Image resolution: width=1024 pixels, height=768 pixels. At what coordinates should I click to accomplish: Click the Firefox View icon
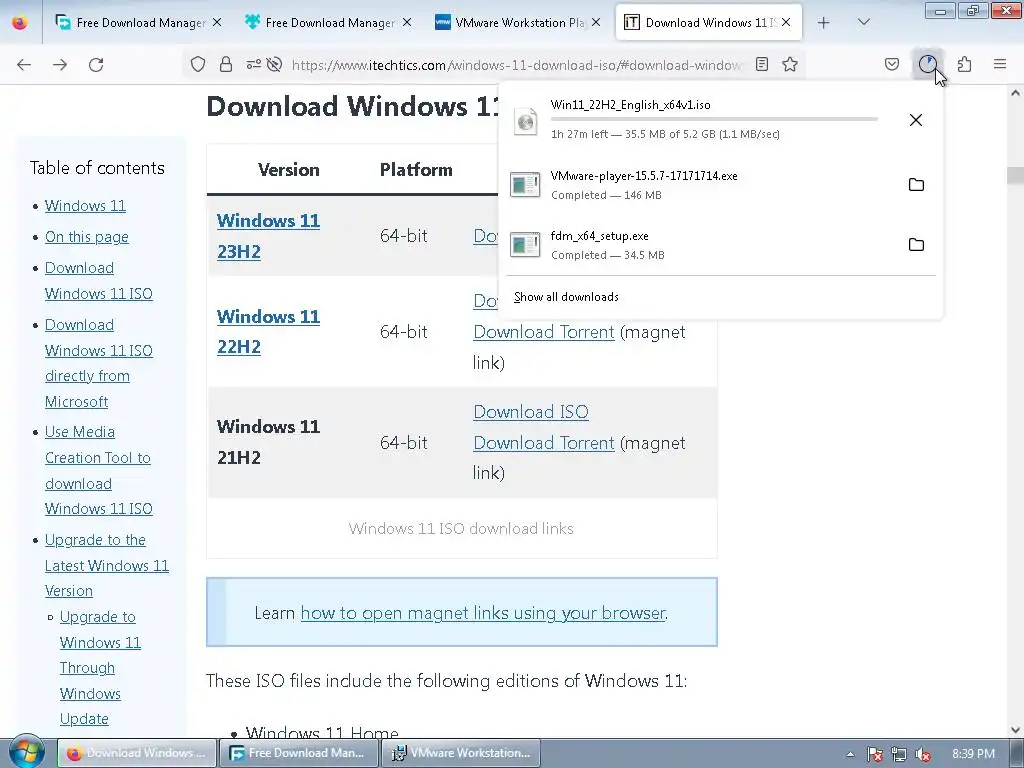click(x=20, y=22)
